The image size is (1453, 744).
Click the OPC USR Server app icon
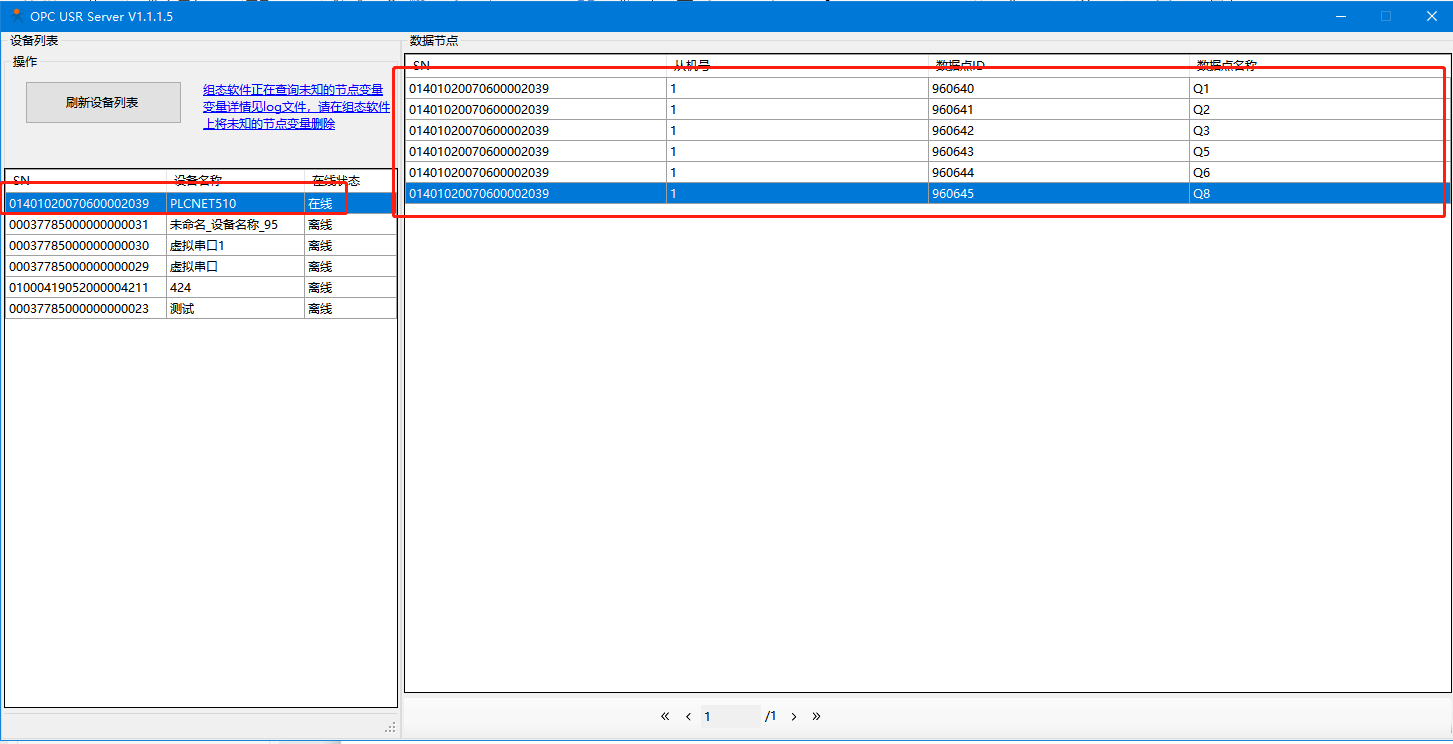click(x=16, y=15)
